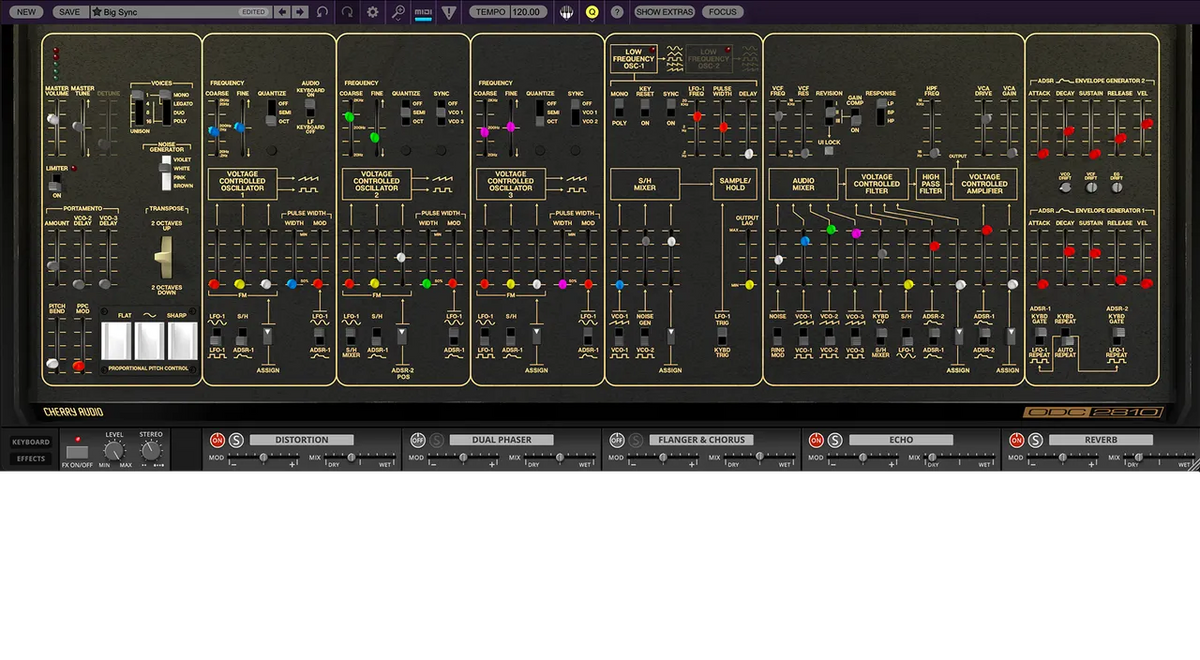The image size is (1200, 660).
Task: Open the VCO 1 Assign dropdown arrow
Action: pos(267,331)
